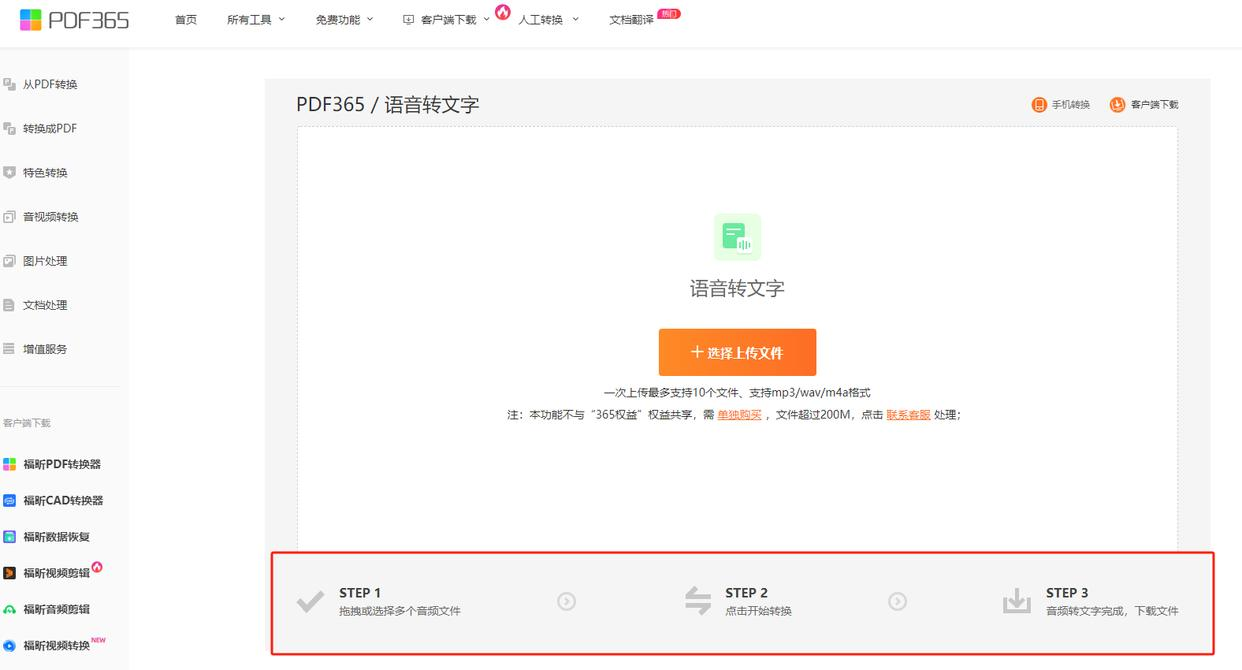Open the 文档翻译 menu item
This screenshot has width=1242, height=670.
click(x=631, y=20)
